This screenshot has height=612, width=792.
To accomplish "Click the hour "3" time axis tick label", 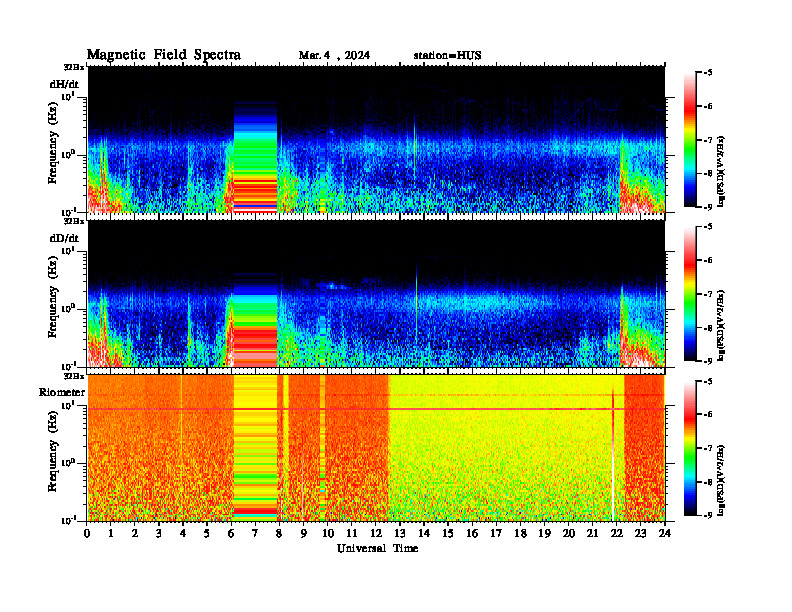I will pos(159,533).
